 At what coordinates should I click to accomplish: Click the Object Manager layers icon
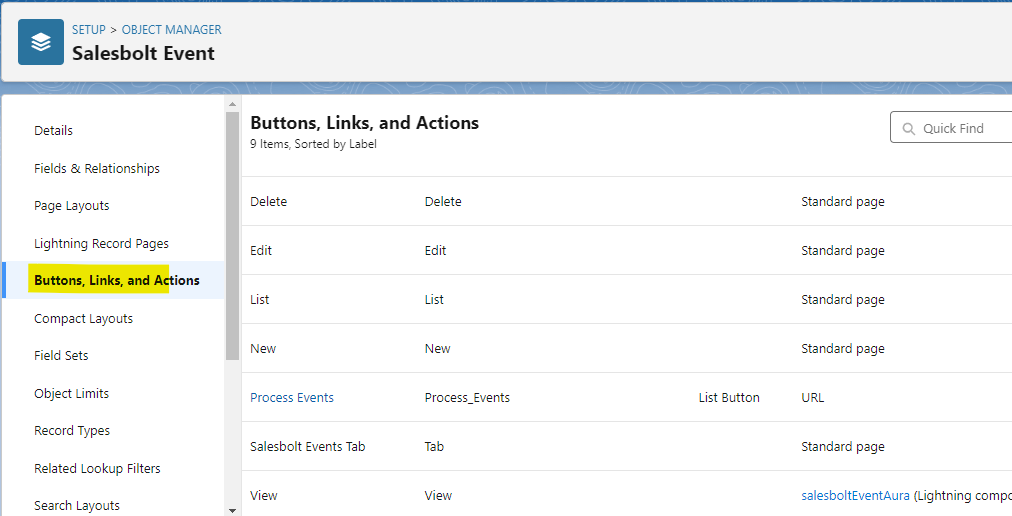coord(41,42)
